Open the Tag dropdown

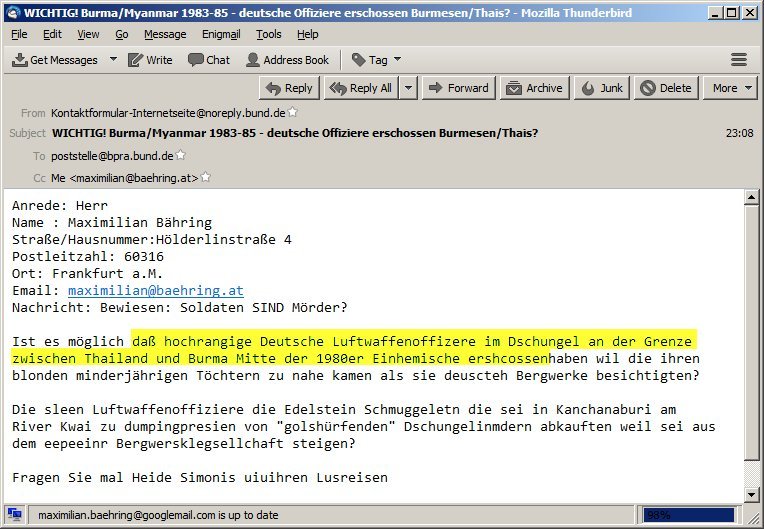coord(376,60)
